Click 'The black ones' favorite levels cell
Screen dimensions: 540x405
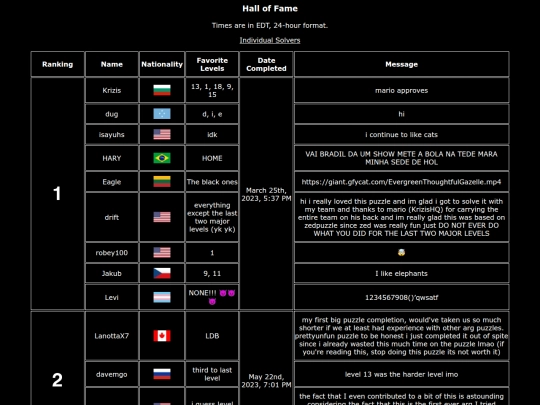tap(212, 182)
